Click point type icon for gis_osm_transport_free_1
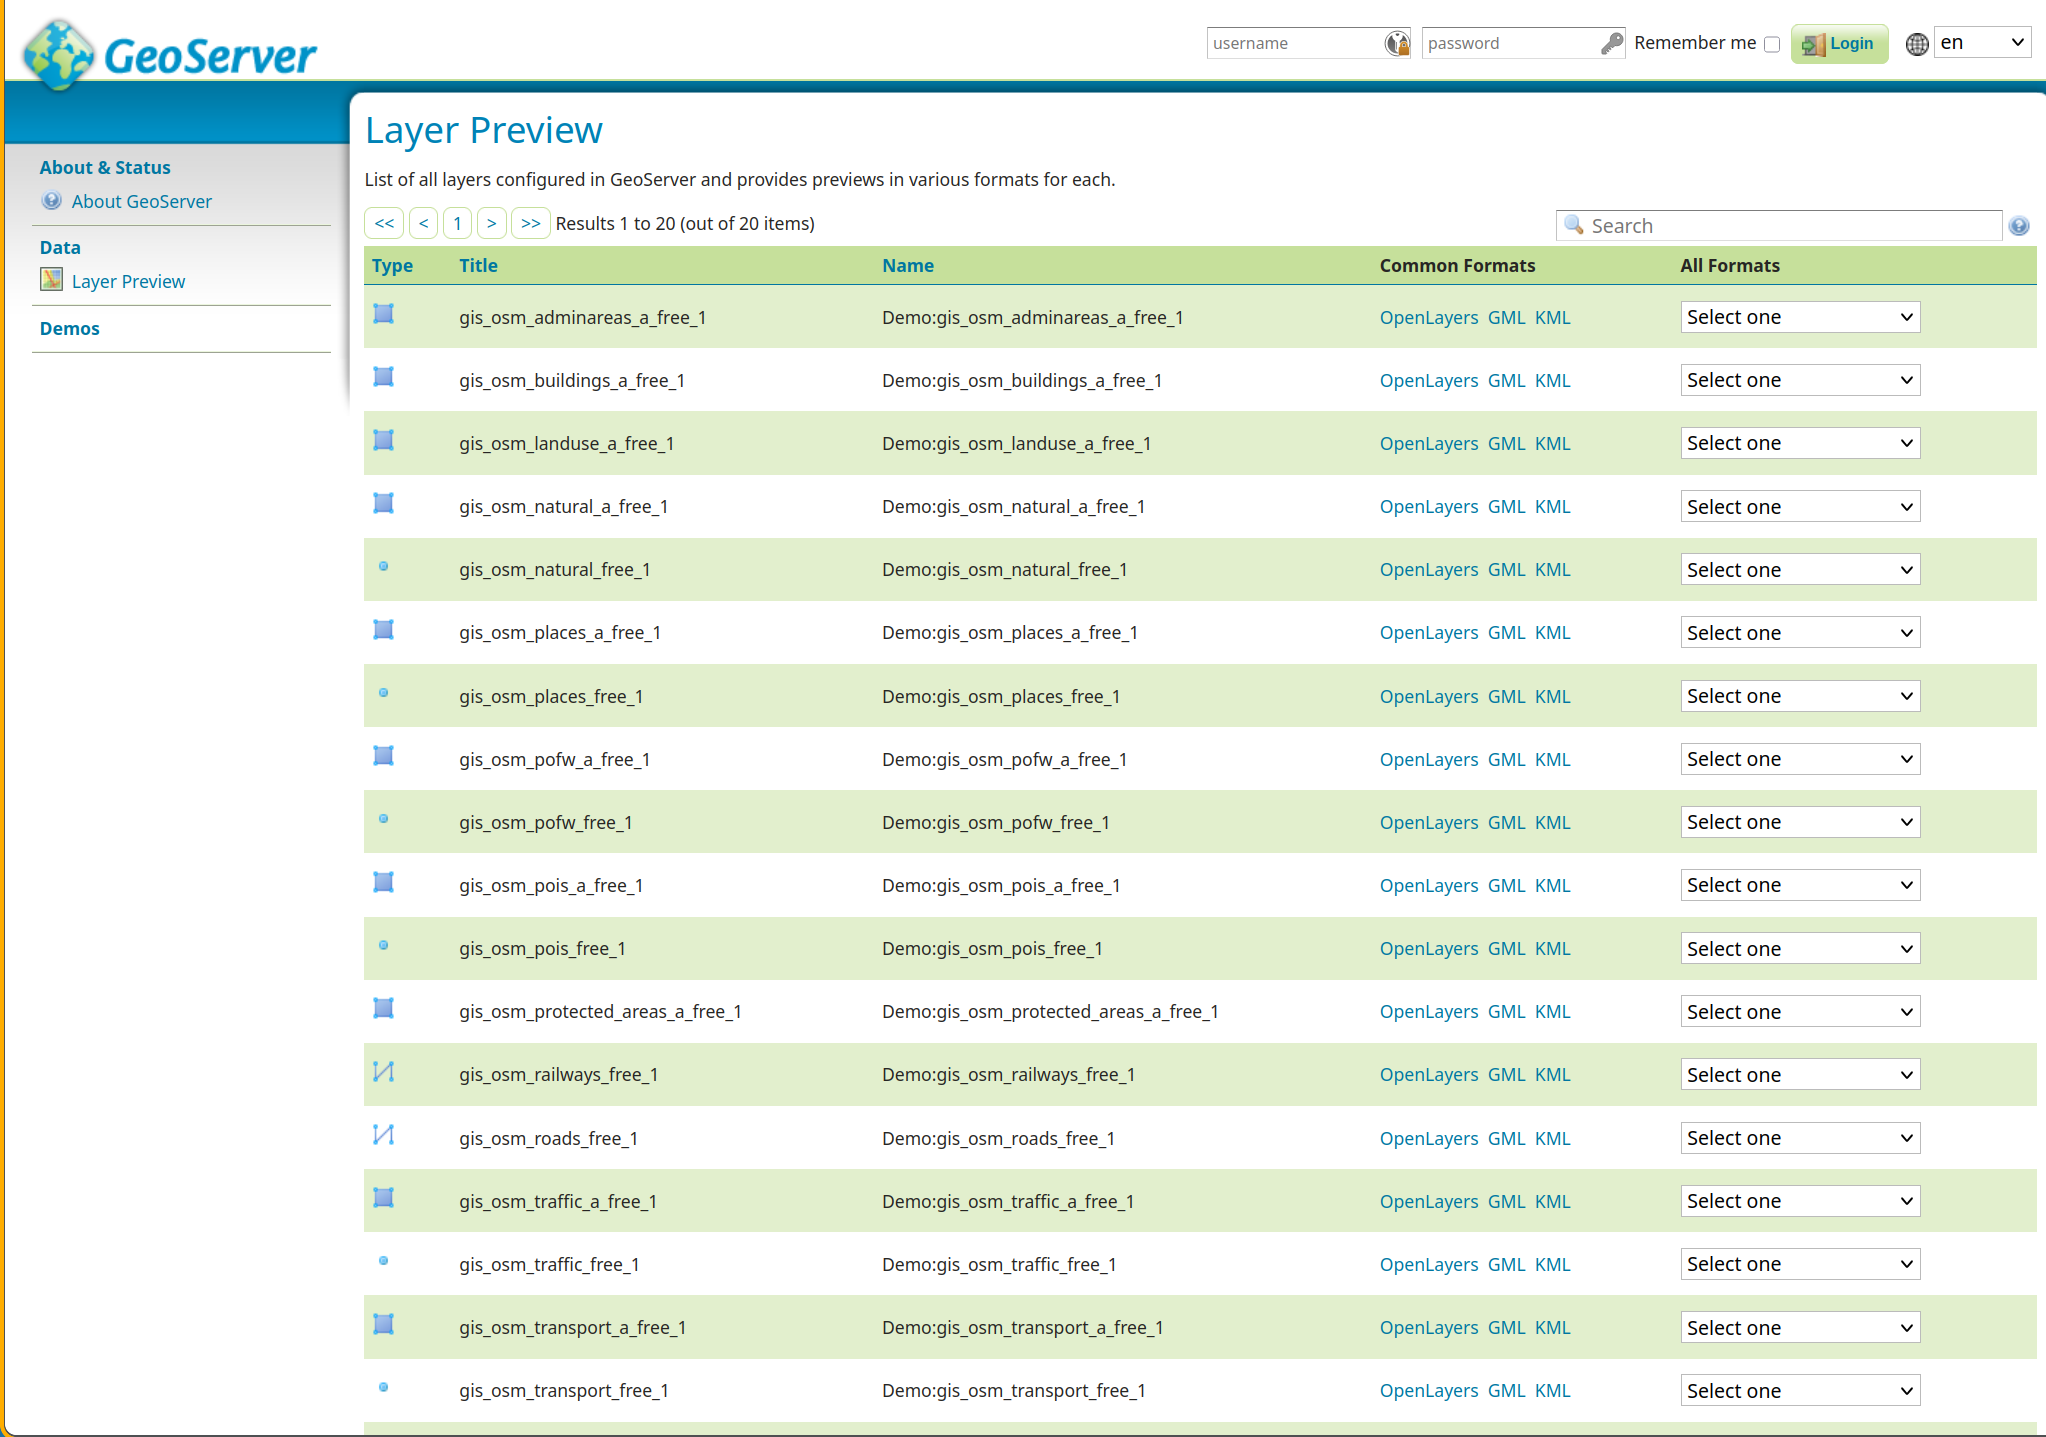 [384, 1387]
